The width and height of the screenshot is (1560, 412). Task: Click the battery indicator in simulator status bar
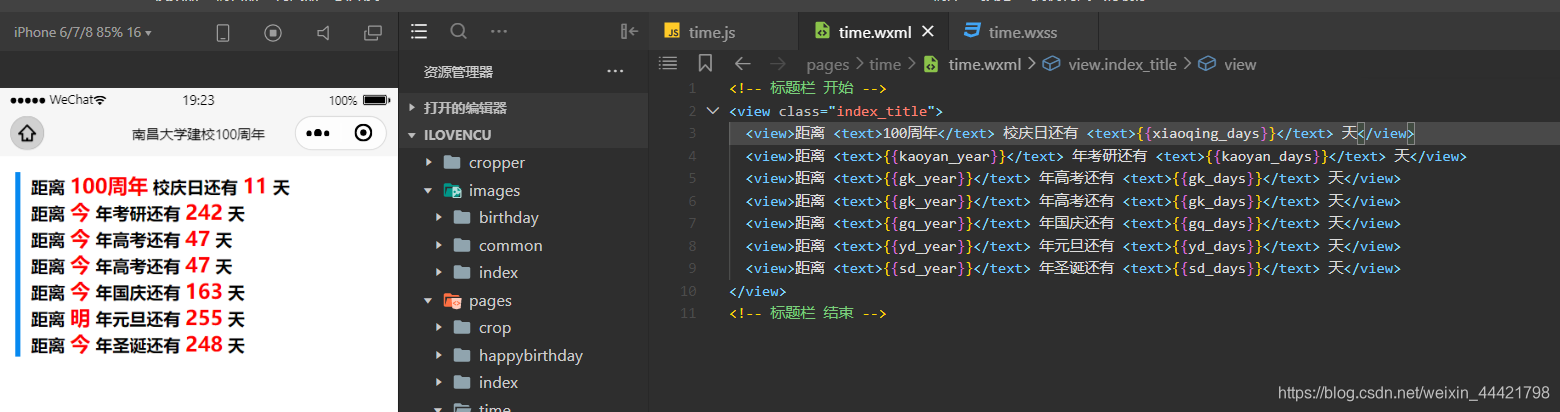(x=377, y=100)
